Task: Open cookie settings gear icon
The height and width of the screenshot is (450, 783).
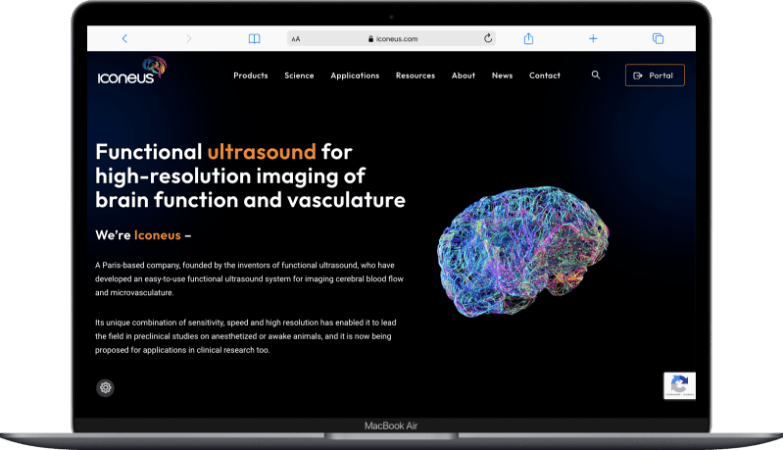Action: [x=105, y=388]
